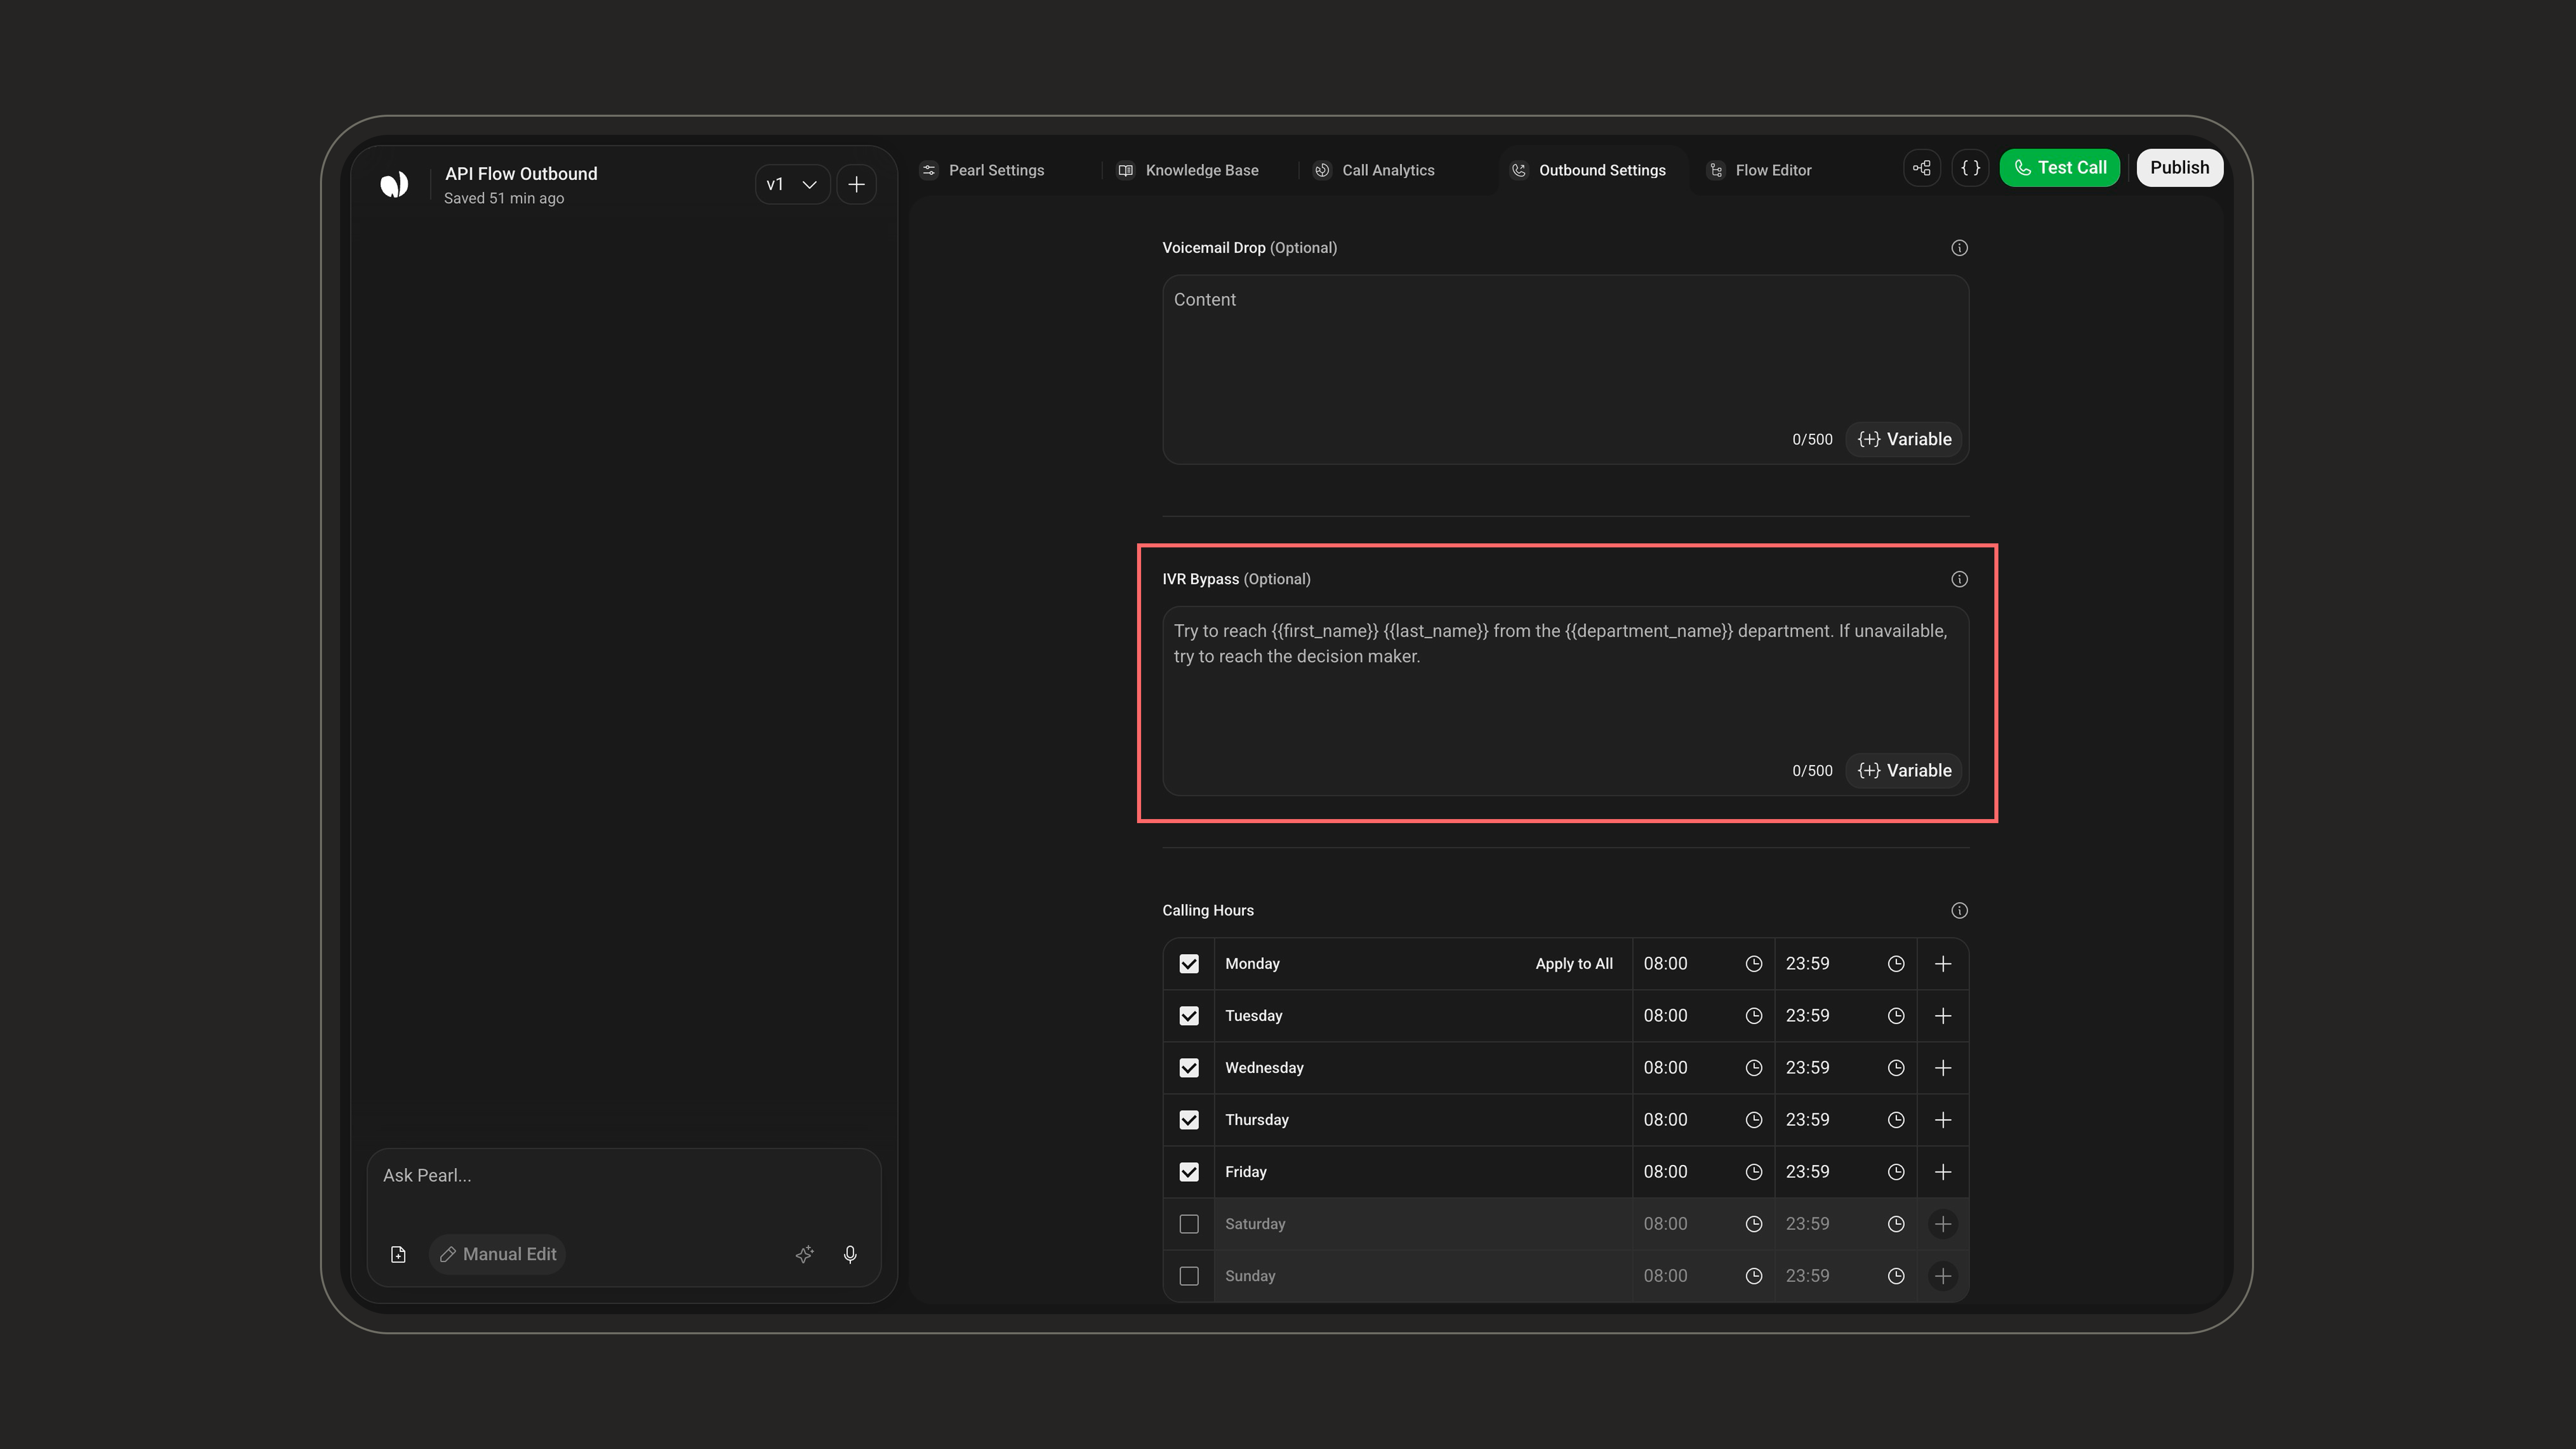
Task: Open Friday start time clock picker
Action: tap(1753, 1172)
